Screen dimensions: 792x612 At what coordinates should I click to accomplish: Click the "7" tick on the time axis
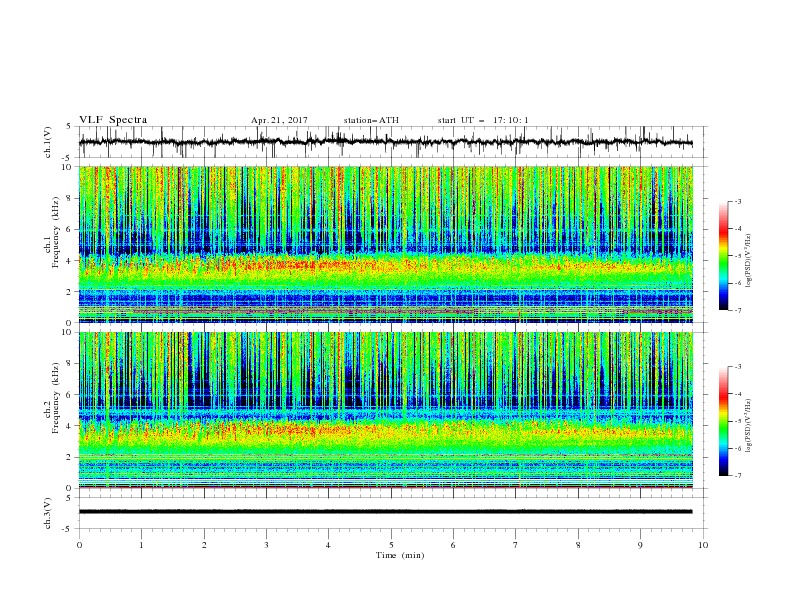coord(516,545)
